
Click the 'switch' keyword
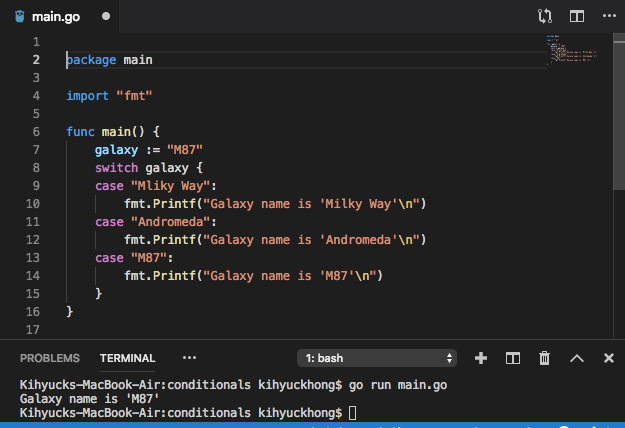(x=116, y=168)
